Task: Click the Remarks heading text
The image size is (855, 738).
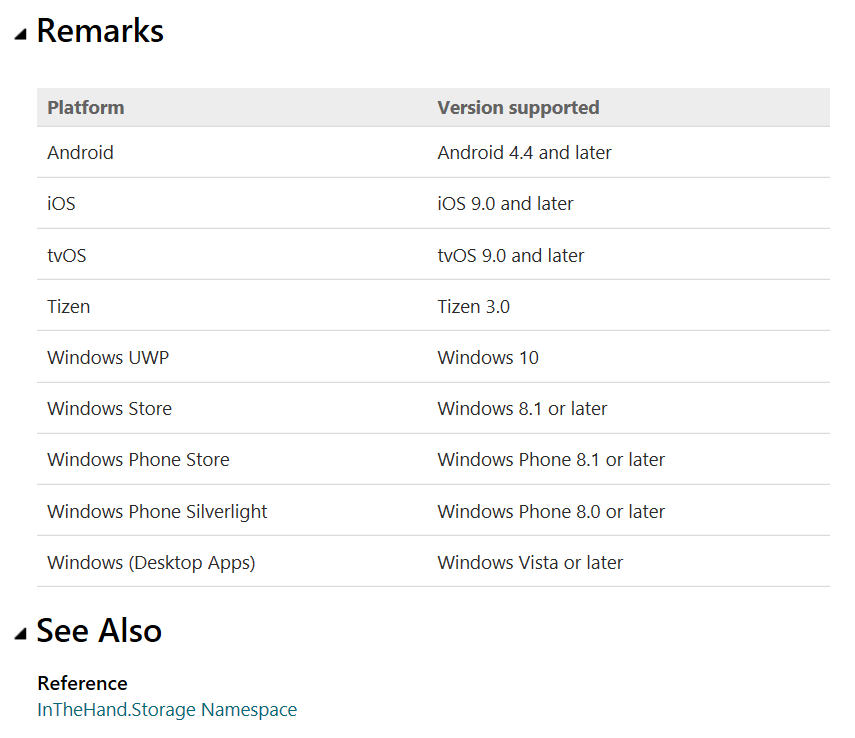Action: click(x=100, y=31)
